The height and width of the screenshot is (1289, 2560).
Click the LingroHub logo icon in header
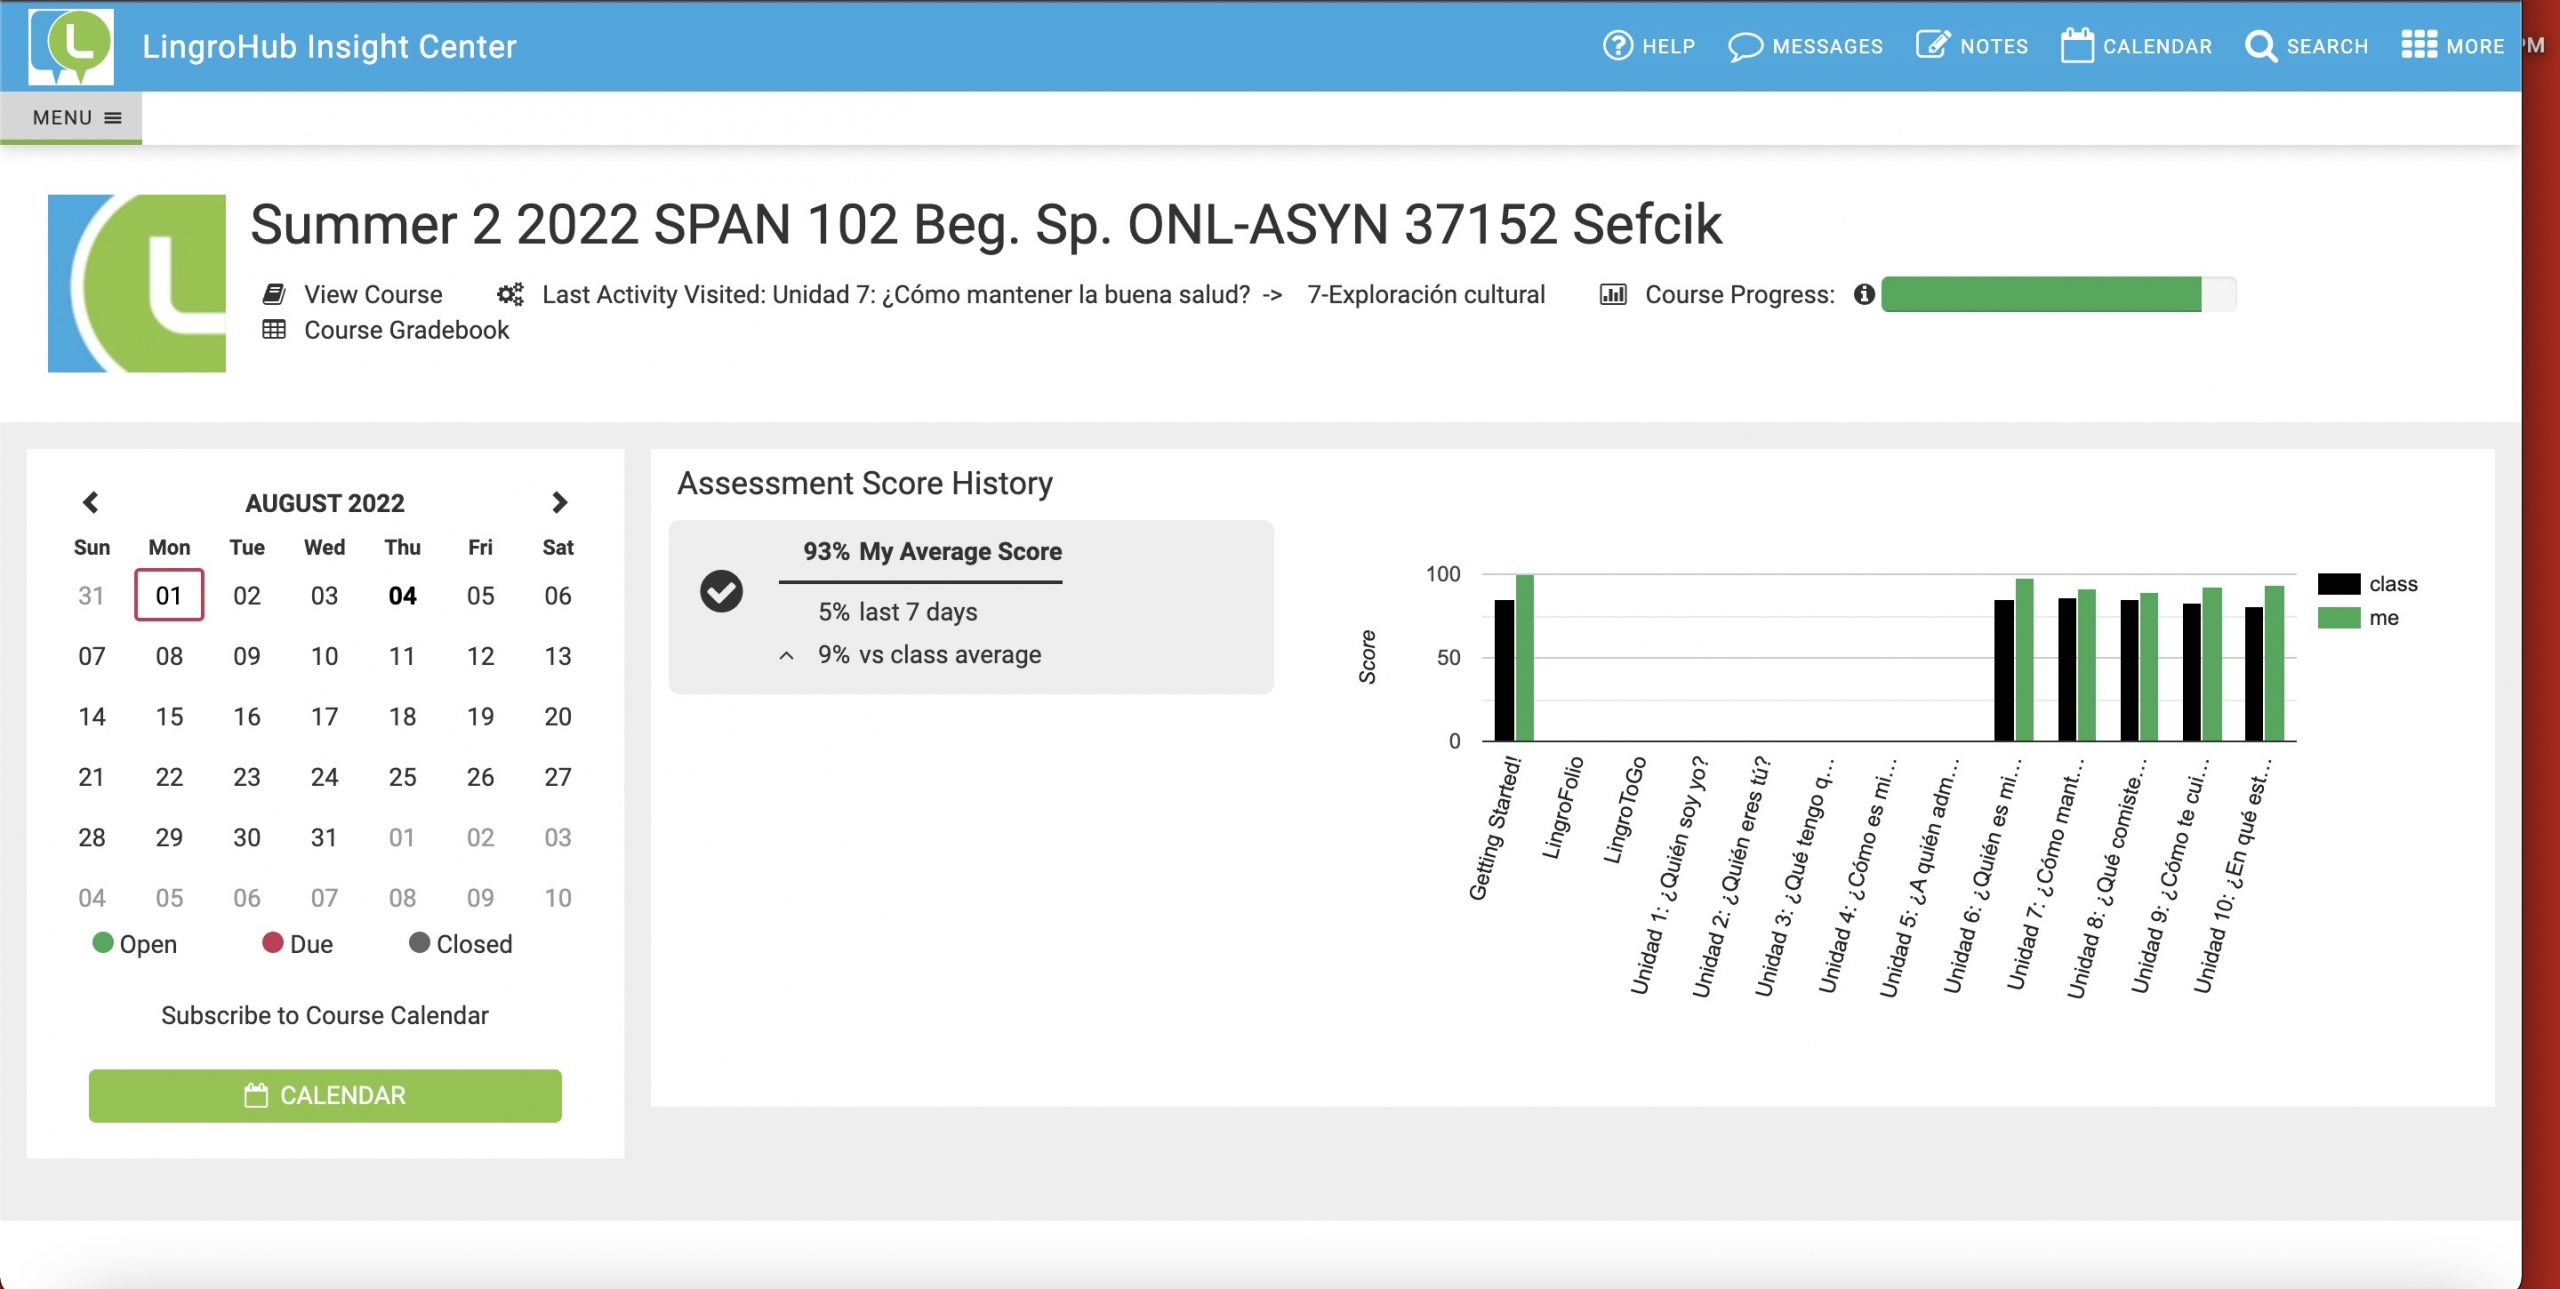[71, 46]
